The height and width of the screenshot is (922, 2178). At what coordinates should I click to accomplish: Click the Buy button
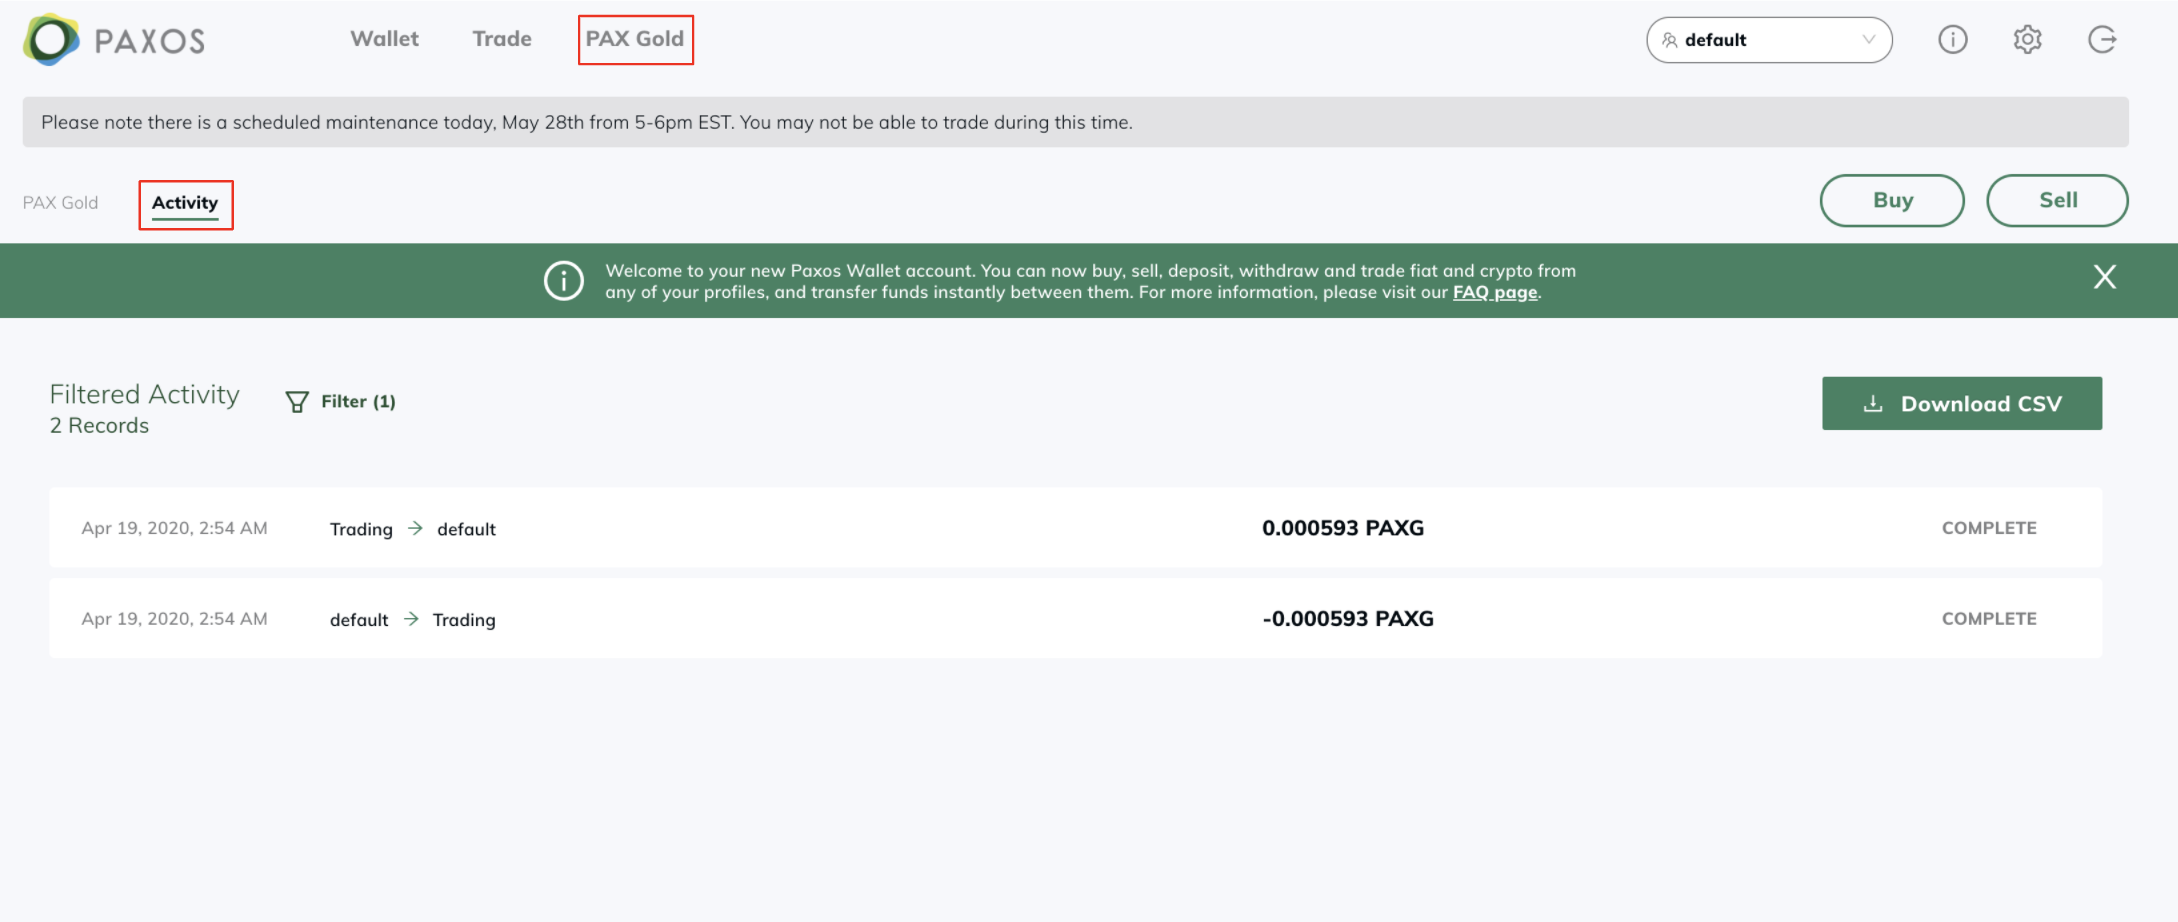tap(1892, 200)
